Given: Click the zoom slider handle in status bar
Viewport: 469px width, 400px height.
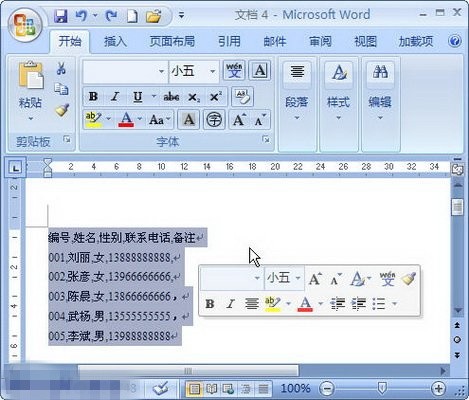Looking at the screenshot, I should 382,388.
